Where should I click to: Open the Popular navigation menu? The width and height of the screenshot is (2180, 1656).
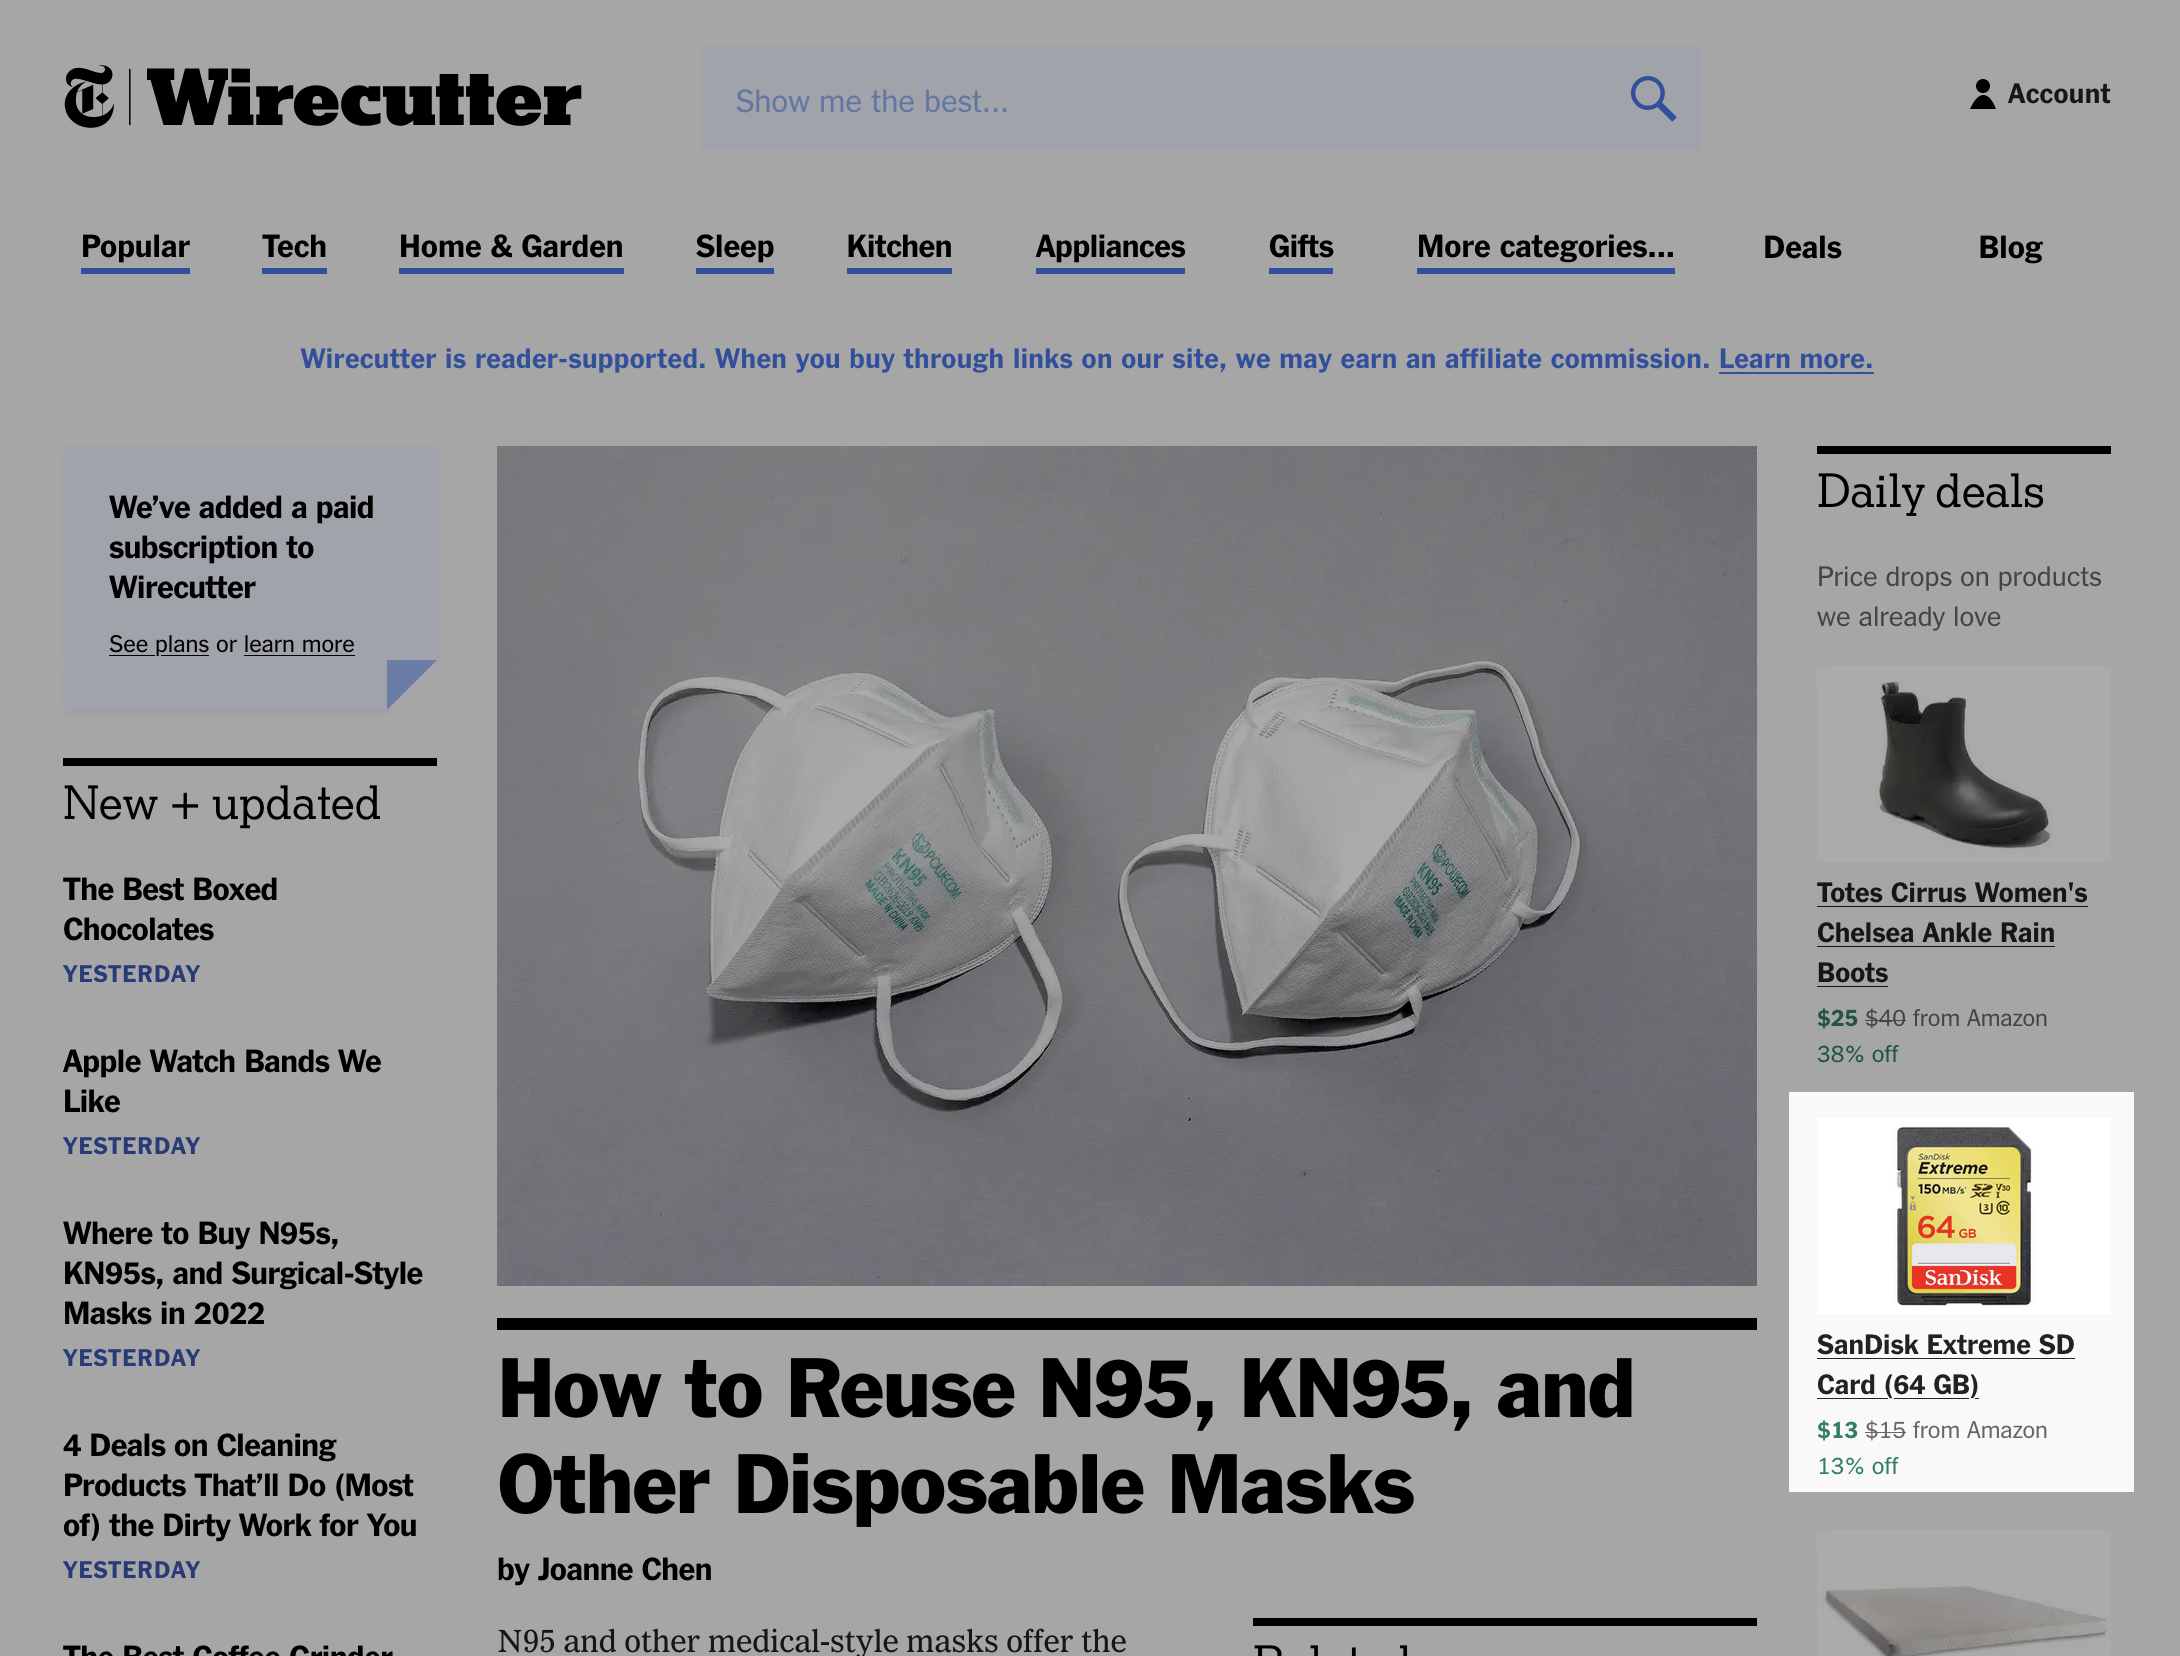[x=135, y=247]
